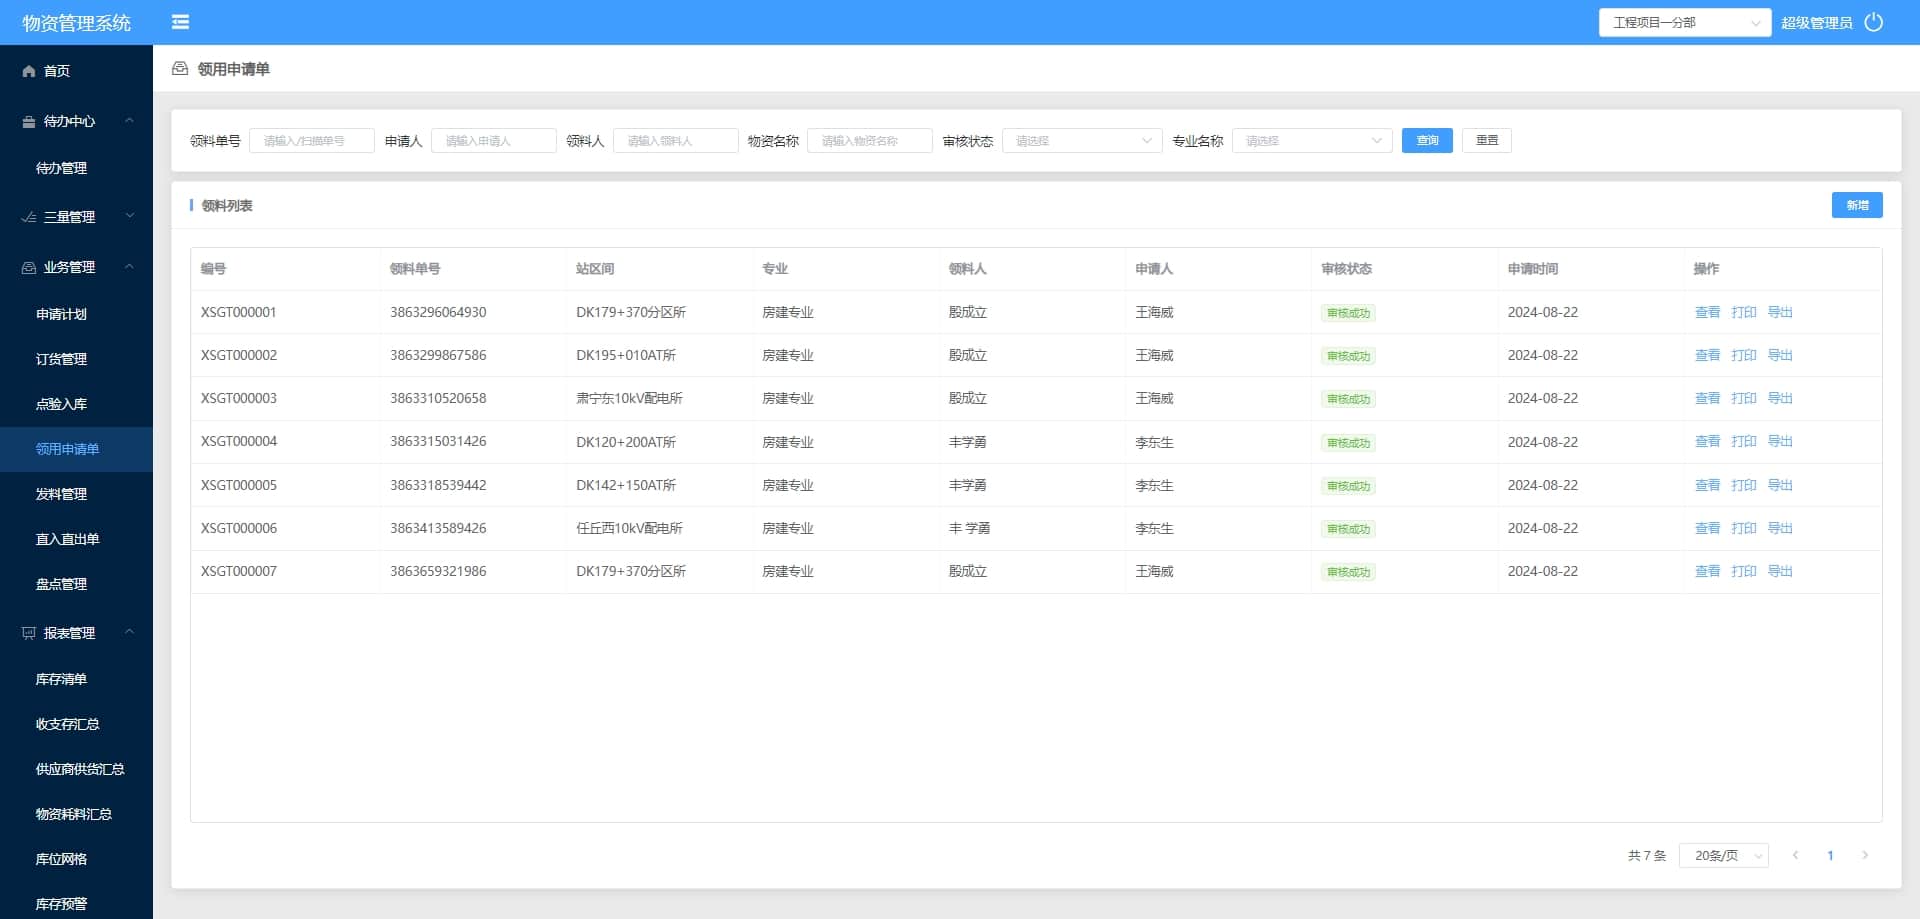This screenshot has width=1920, height=919.
Task: Focus the 物资名称 input field
Action: 870,141
